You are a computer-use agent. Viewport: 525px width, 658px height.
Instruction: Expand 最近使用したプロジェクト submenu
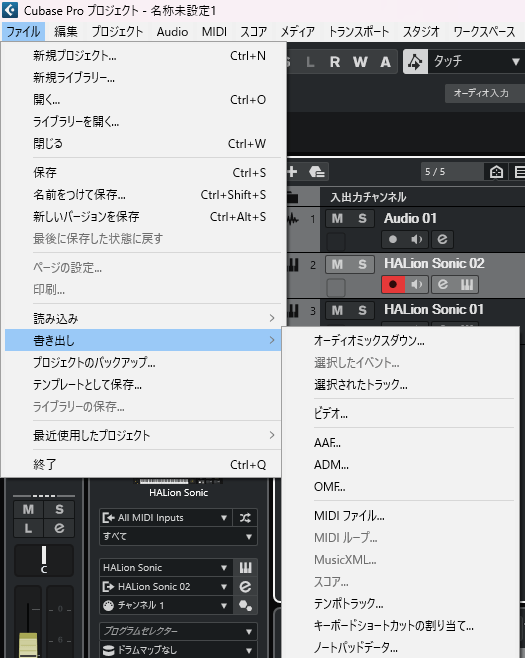coord(143,435)
